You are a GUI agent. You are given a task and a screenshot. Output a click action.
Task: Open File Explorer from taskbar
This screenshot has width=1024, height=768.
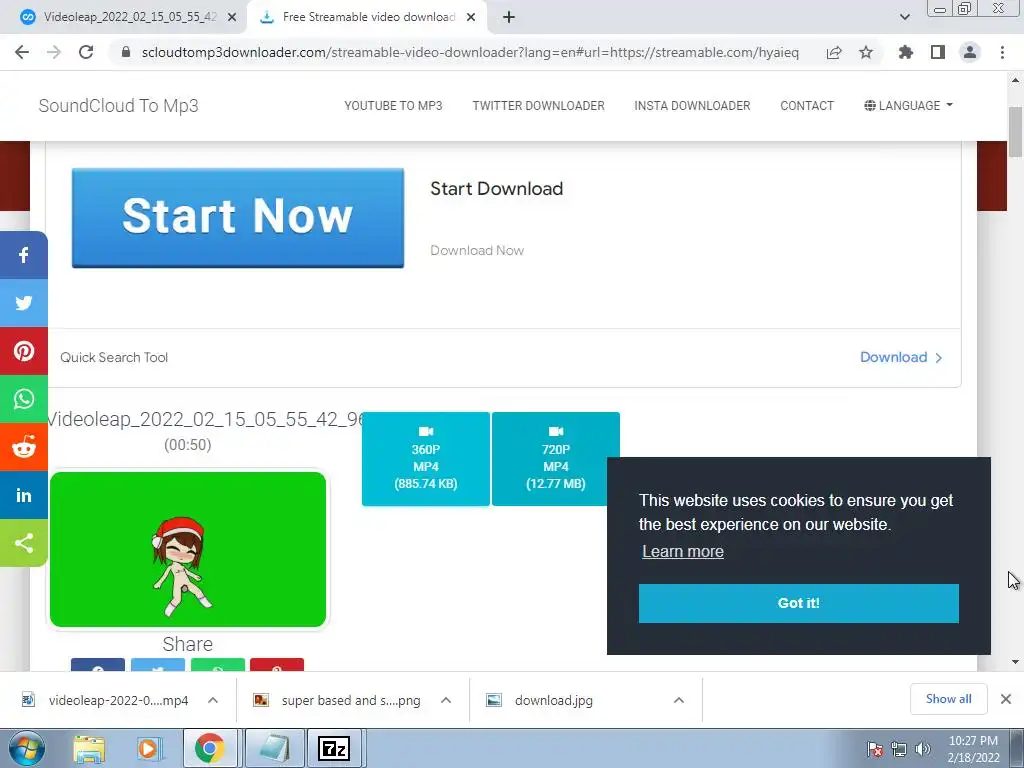tap(89, 748)
